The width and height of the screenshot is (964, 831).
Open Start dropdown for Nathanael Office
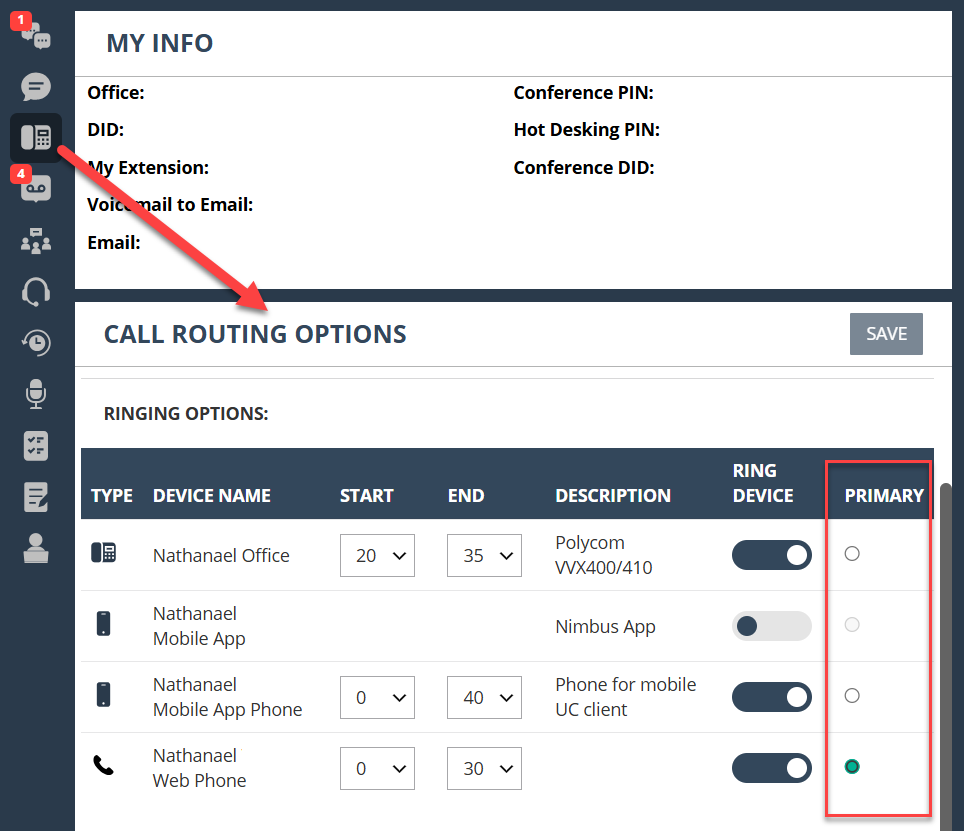(x=377, y=555)
